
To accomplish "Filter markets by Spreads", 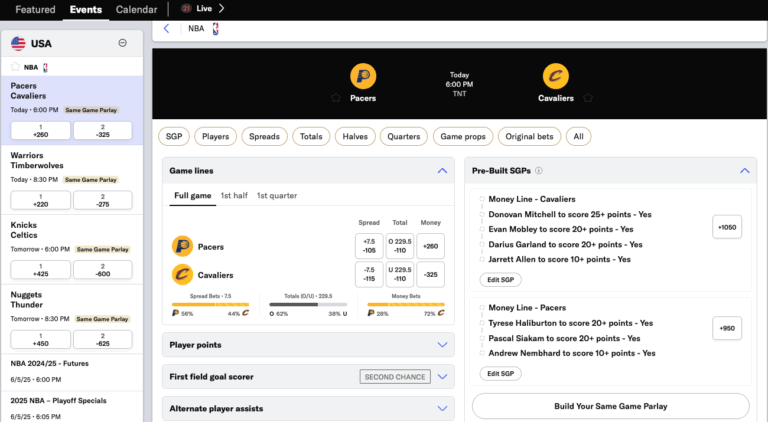I will (264, 137).
